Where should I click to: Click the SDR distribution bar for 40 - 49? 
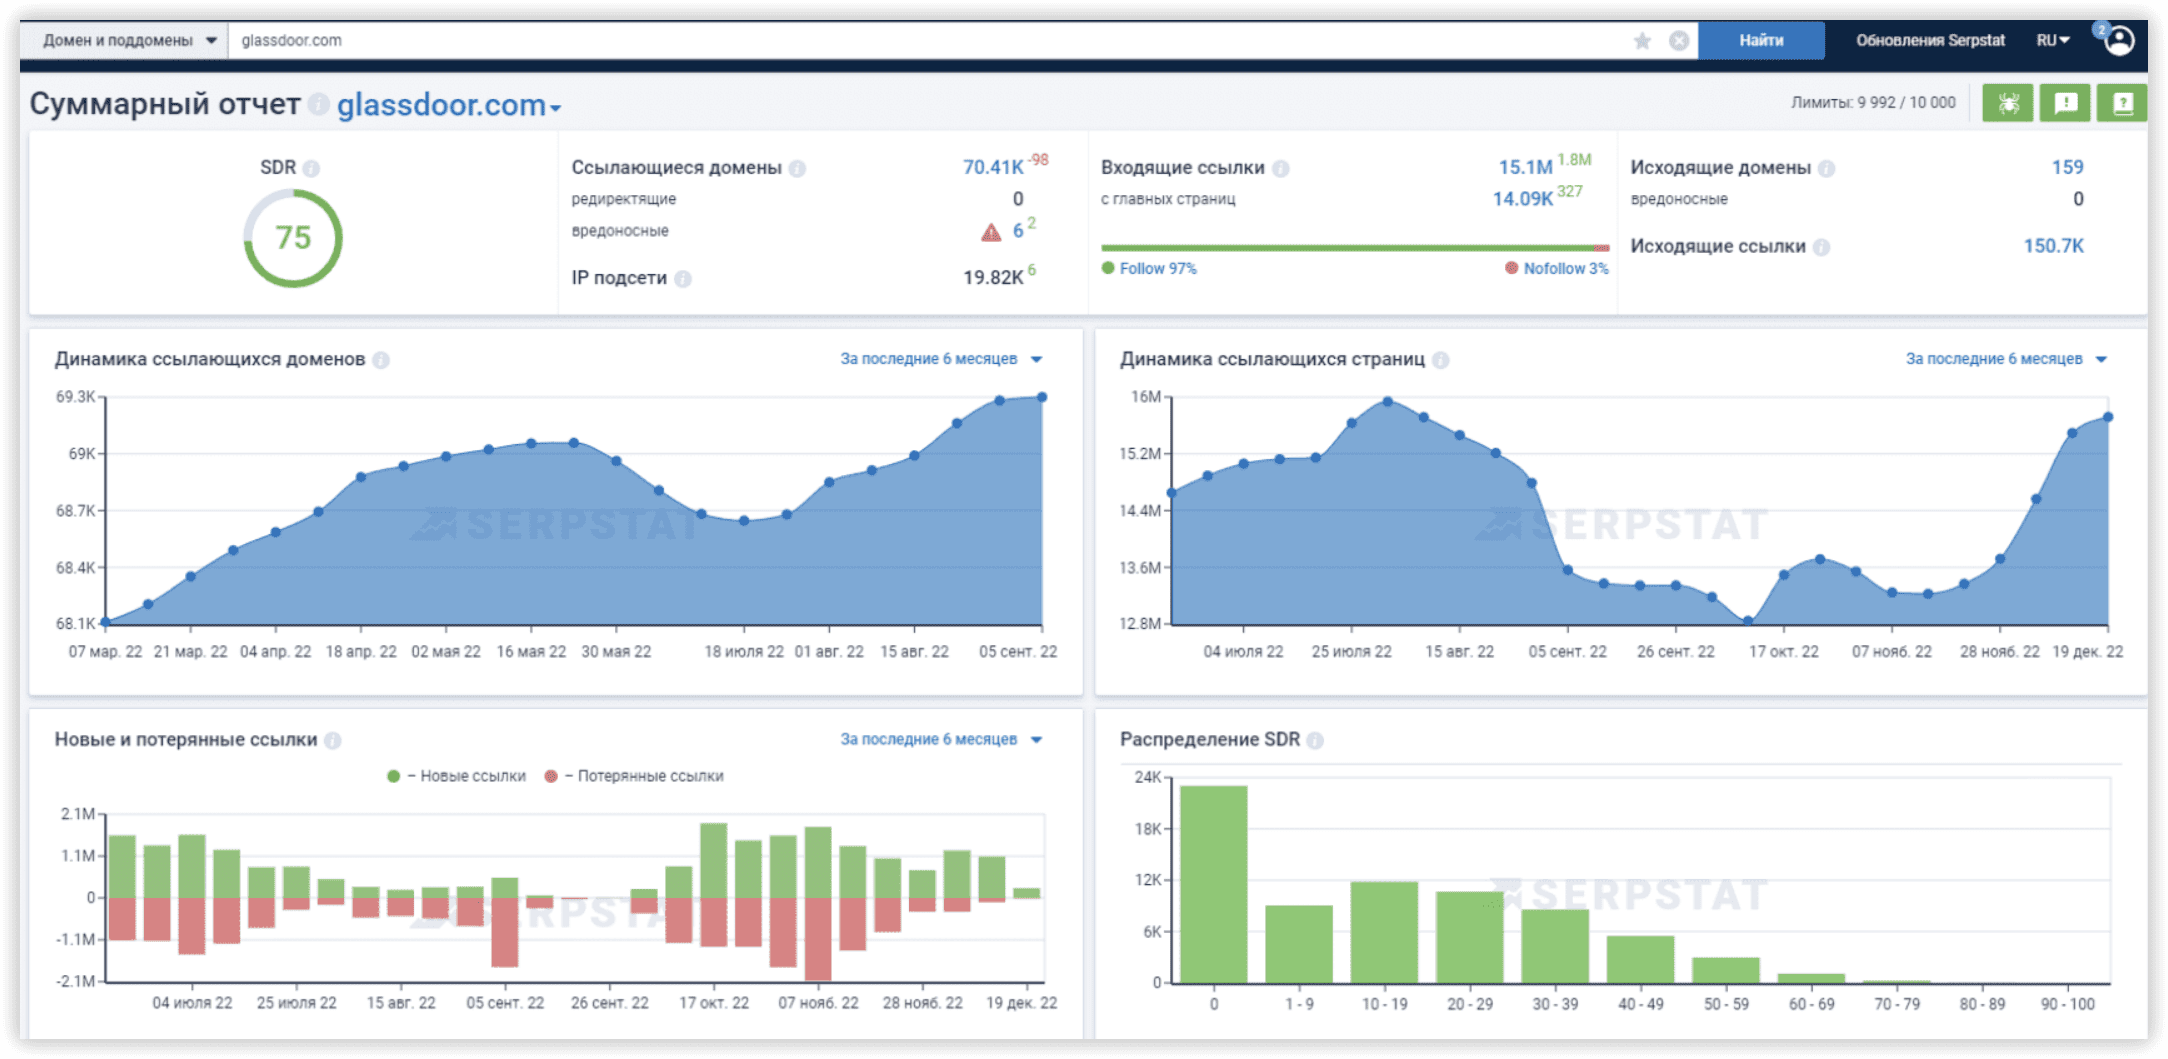click(1640, 959)
